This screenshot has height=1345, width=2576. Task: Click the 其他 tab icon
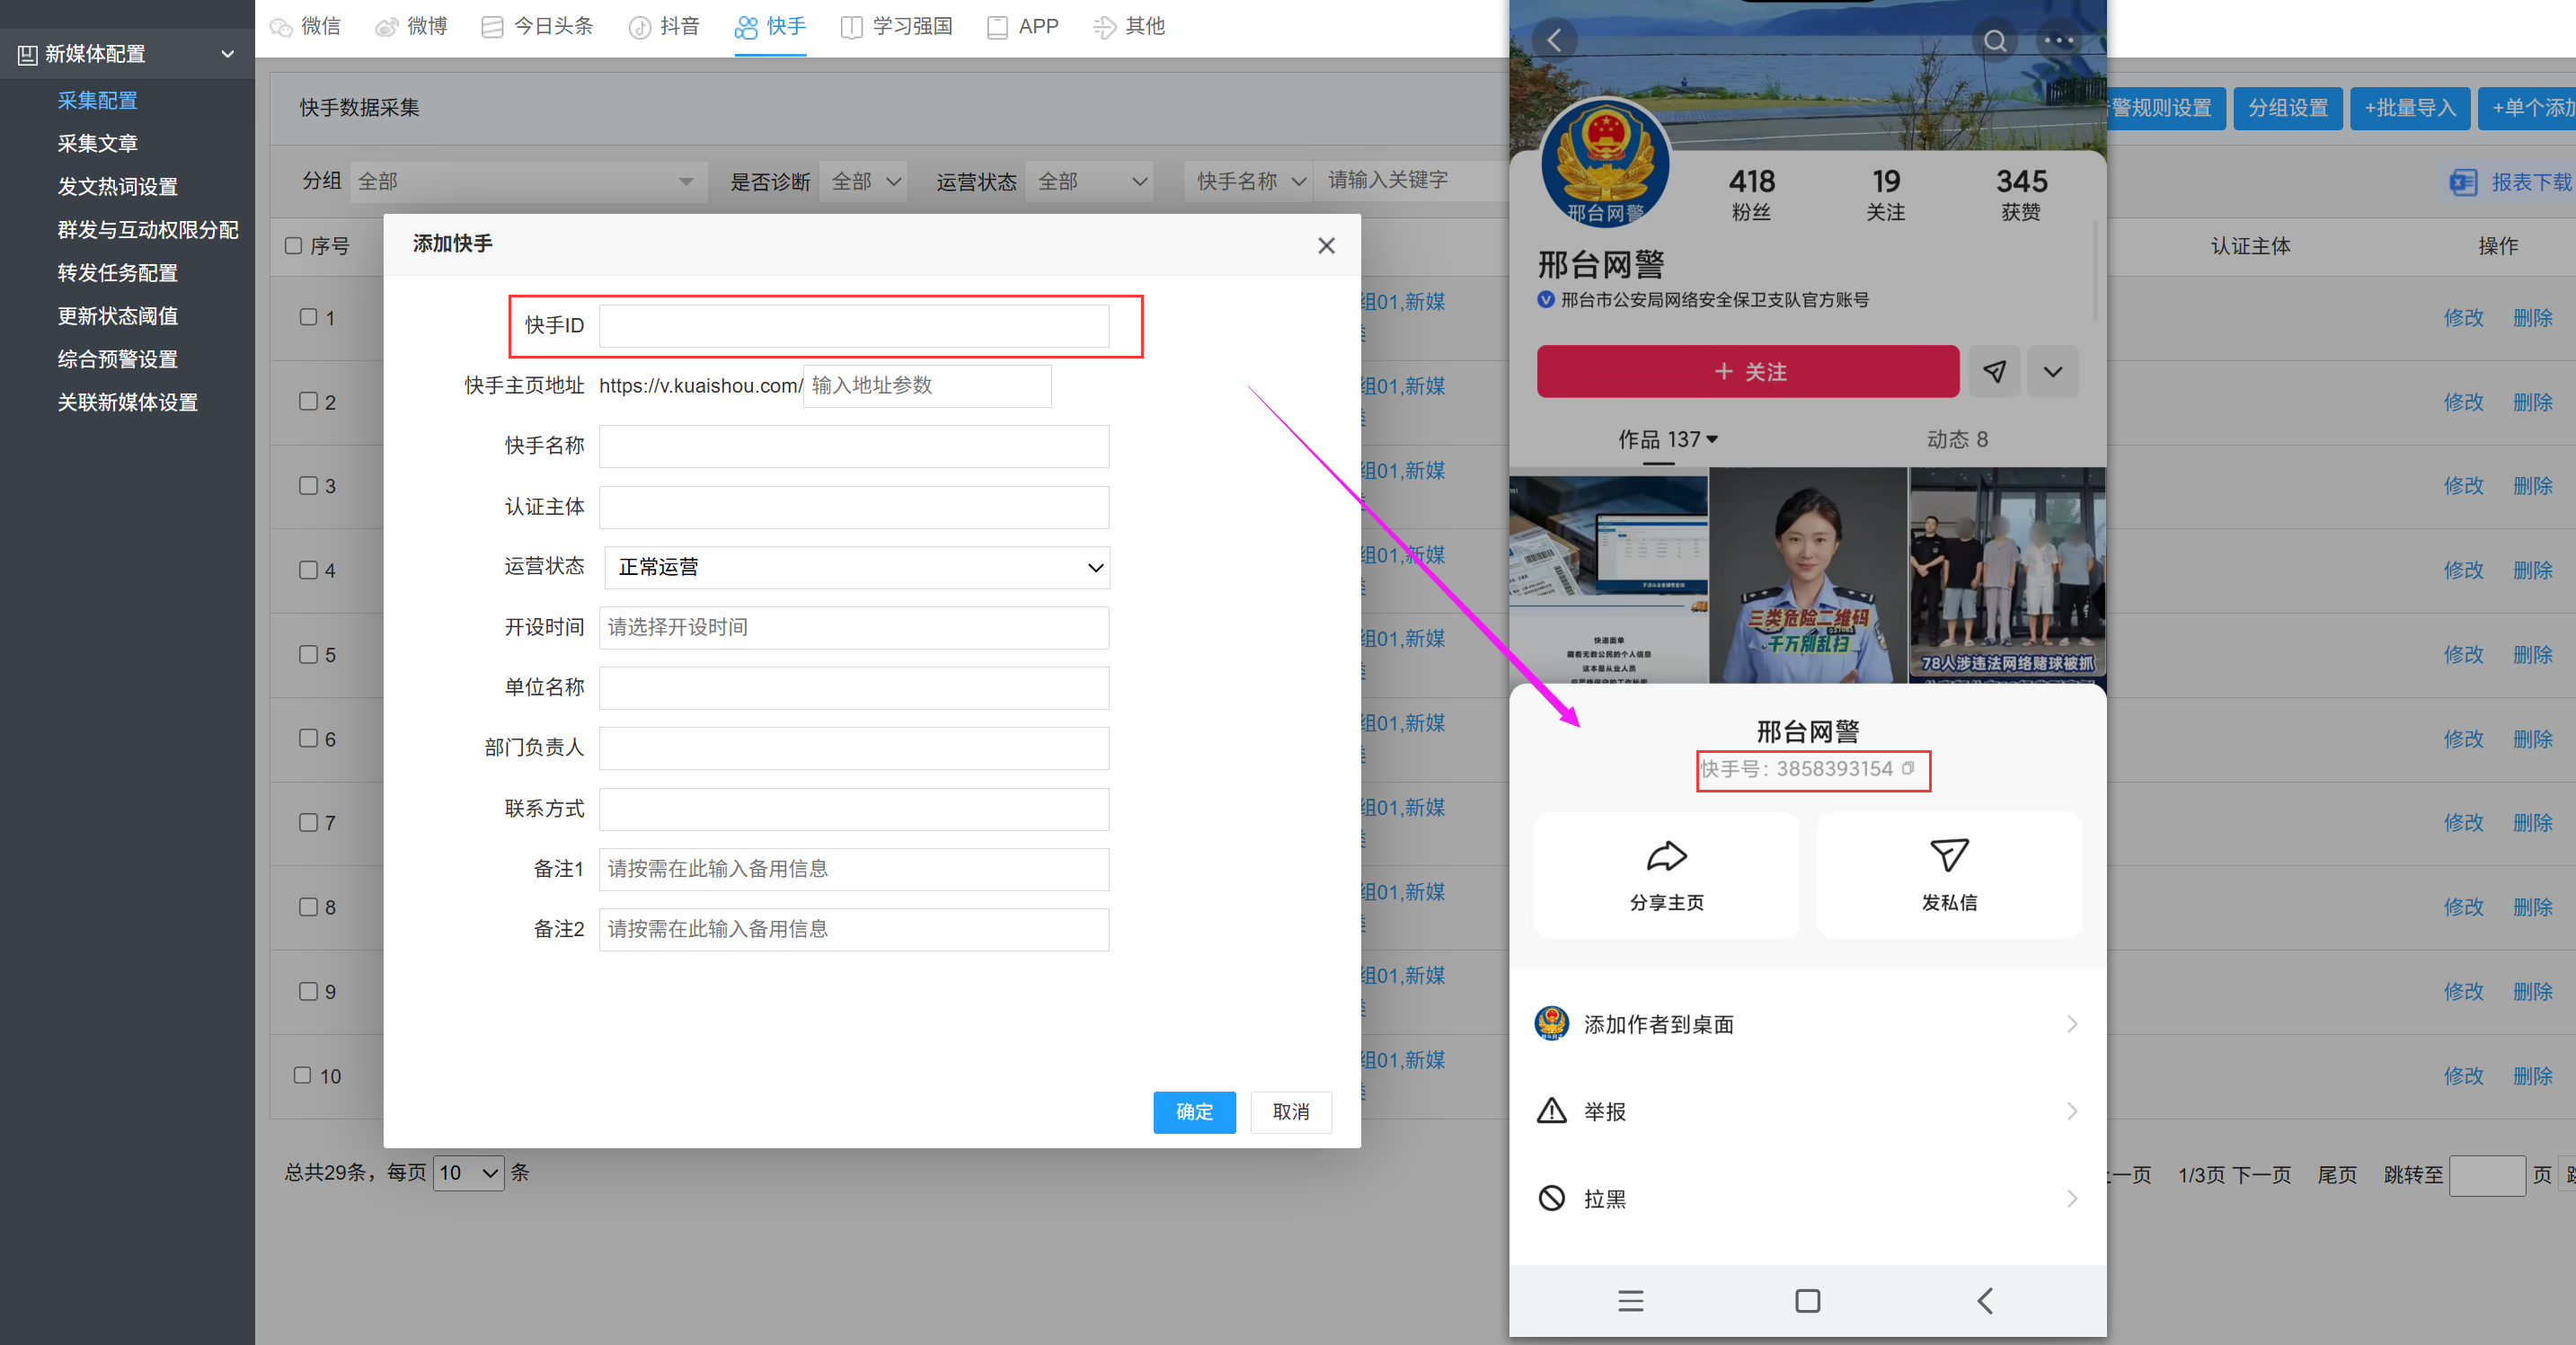pyautogui.click(x=1104, y=27)
